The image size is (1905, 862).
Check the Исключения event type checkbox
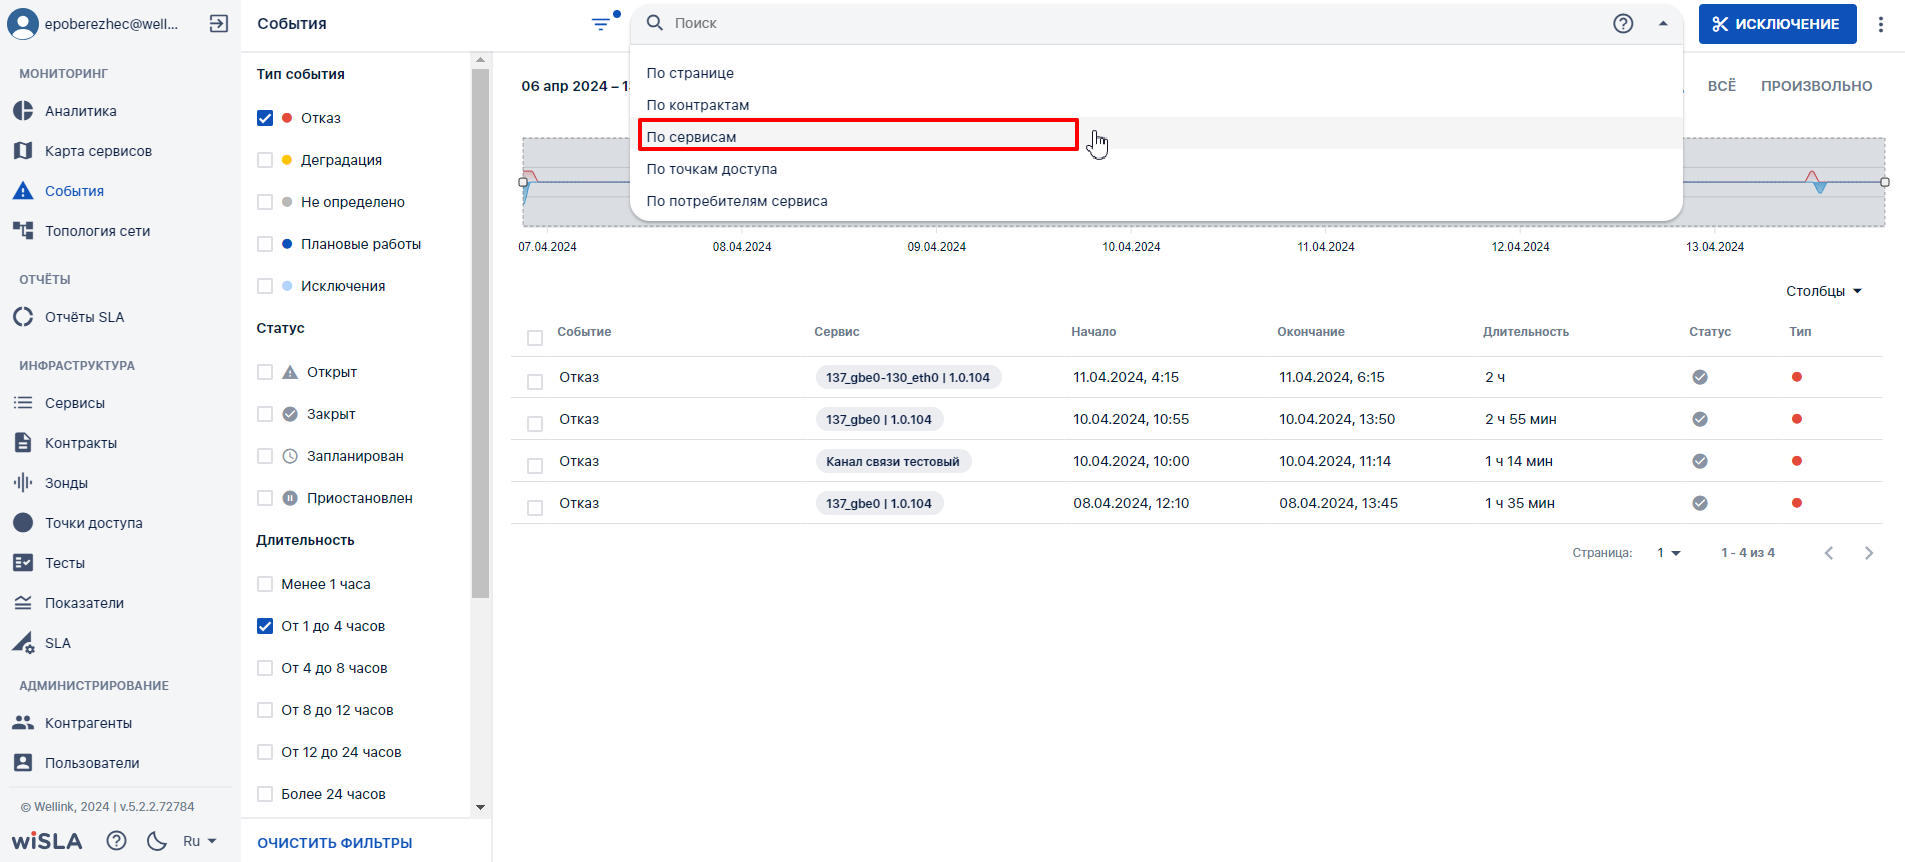[x=265, y=286]
